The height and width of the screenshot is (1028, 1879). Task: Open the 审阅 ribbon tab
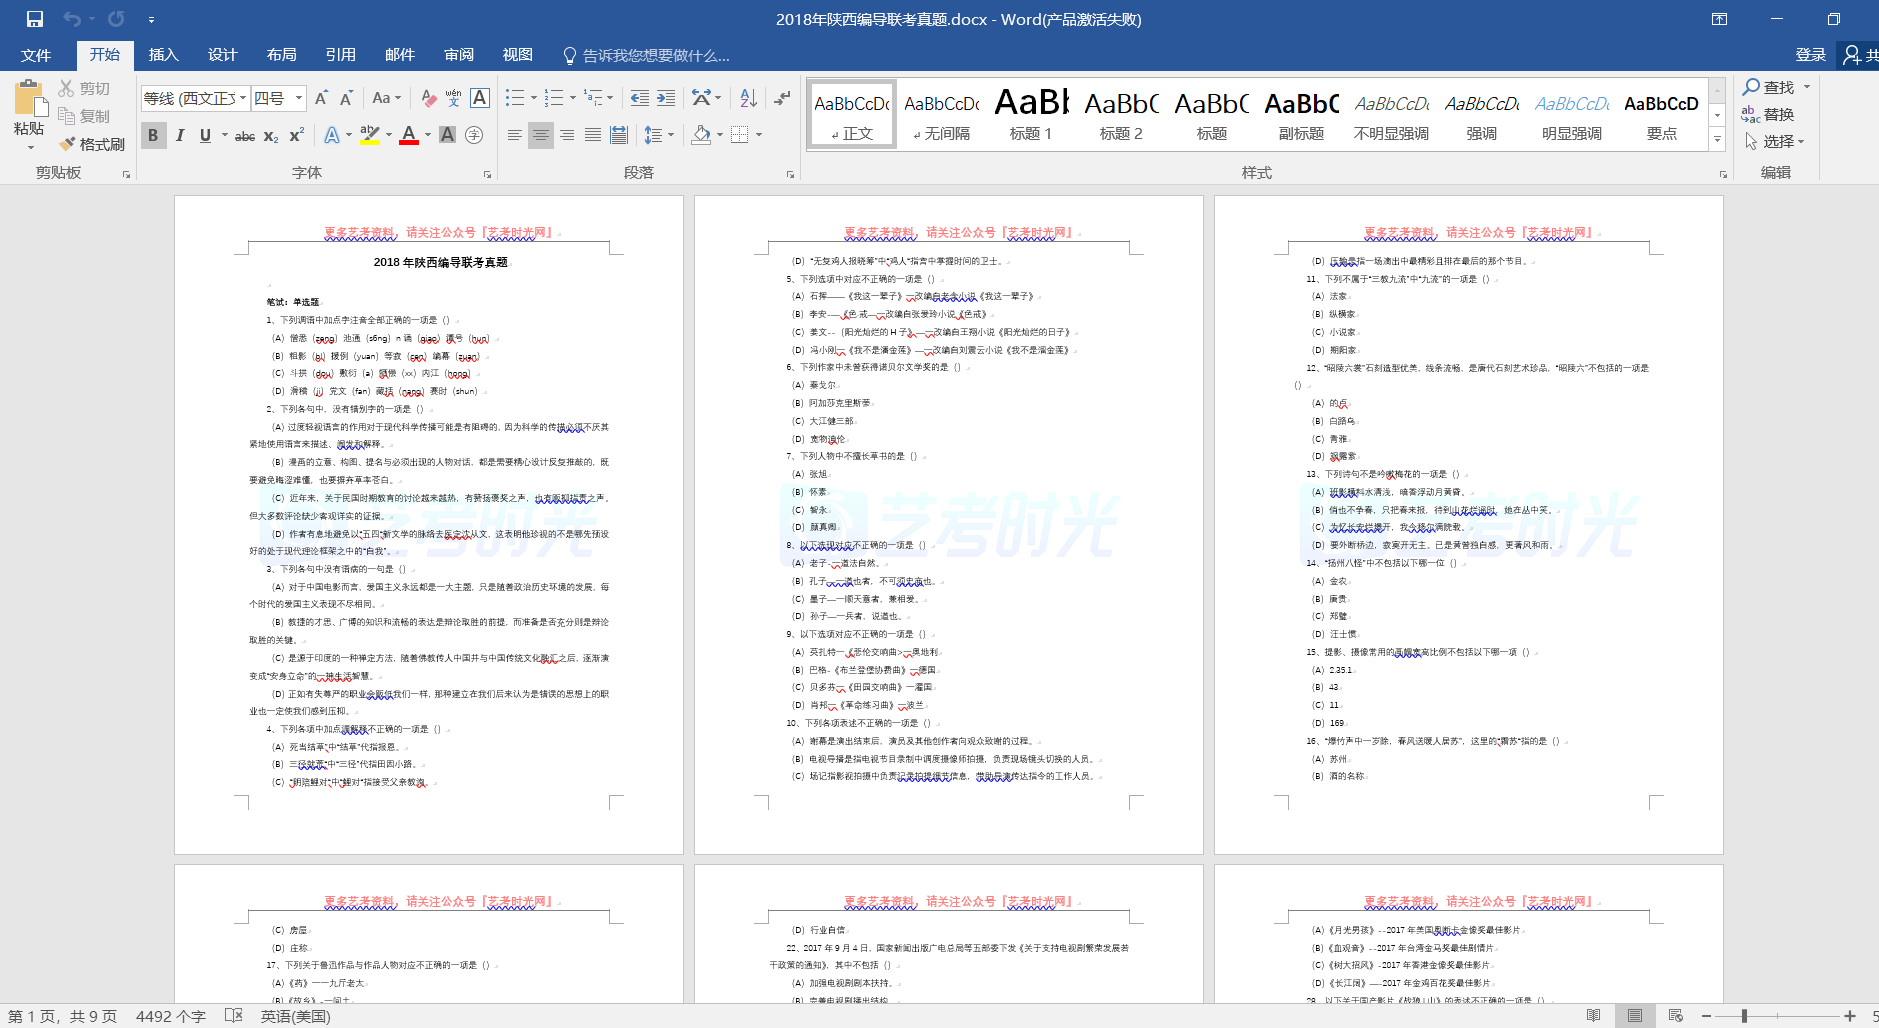coord(459,55)
